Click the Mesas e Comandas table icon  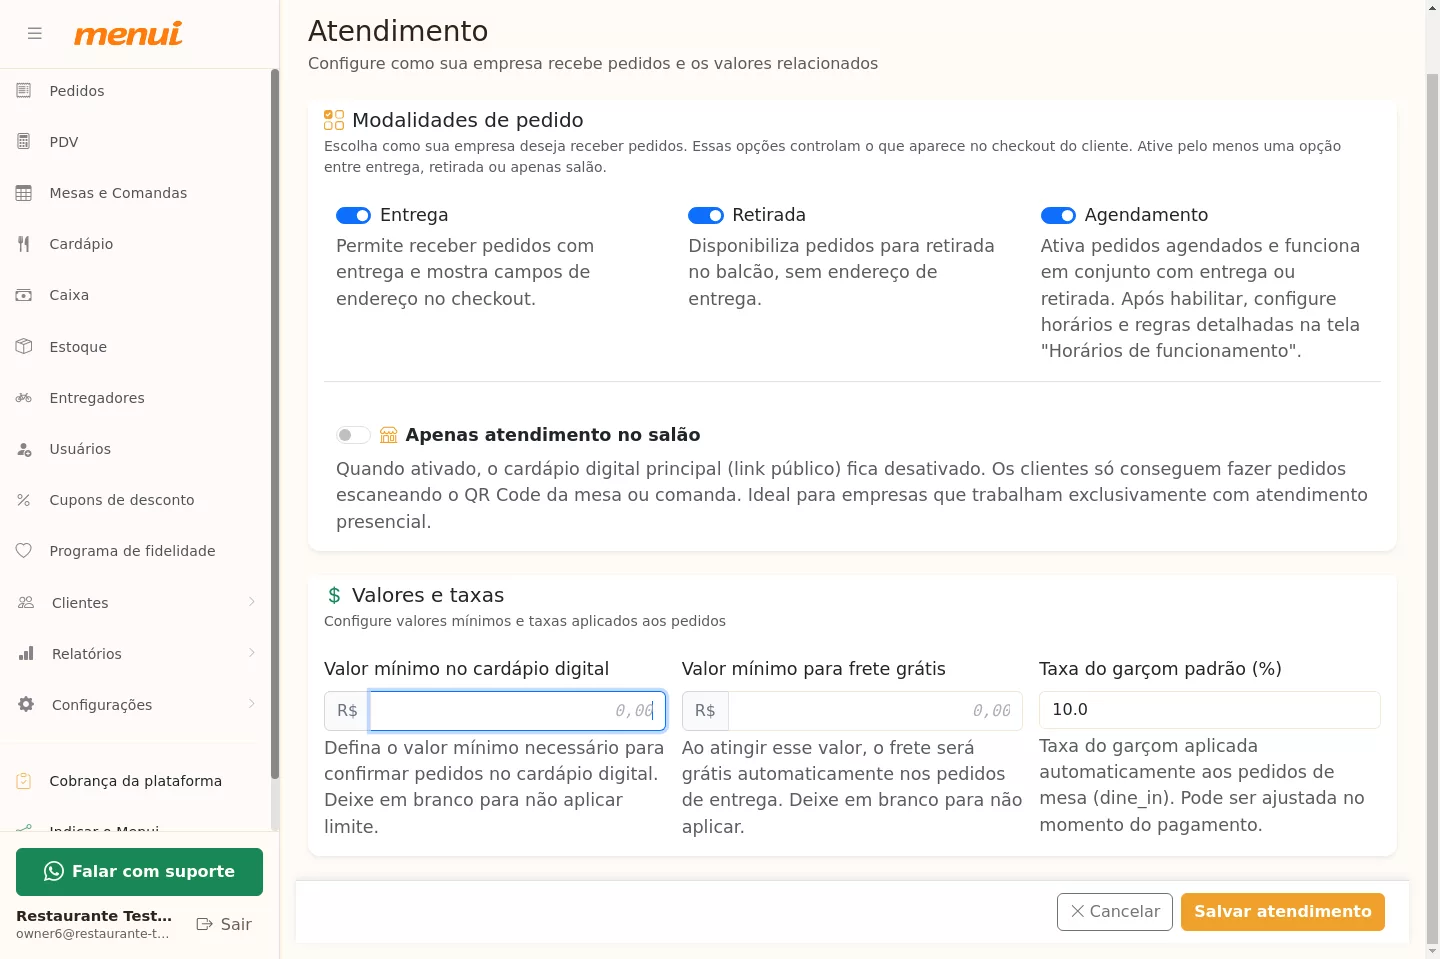24,193
